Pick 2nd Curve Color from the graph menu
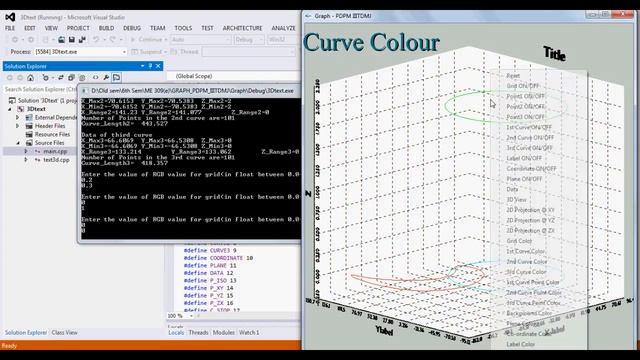This screenshot has width=640, height=360. point(527,262)
